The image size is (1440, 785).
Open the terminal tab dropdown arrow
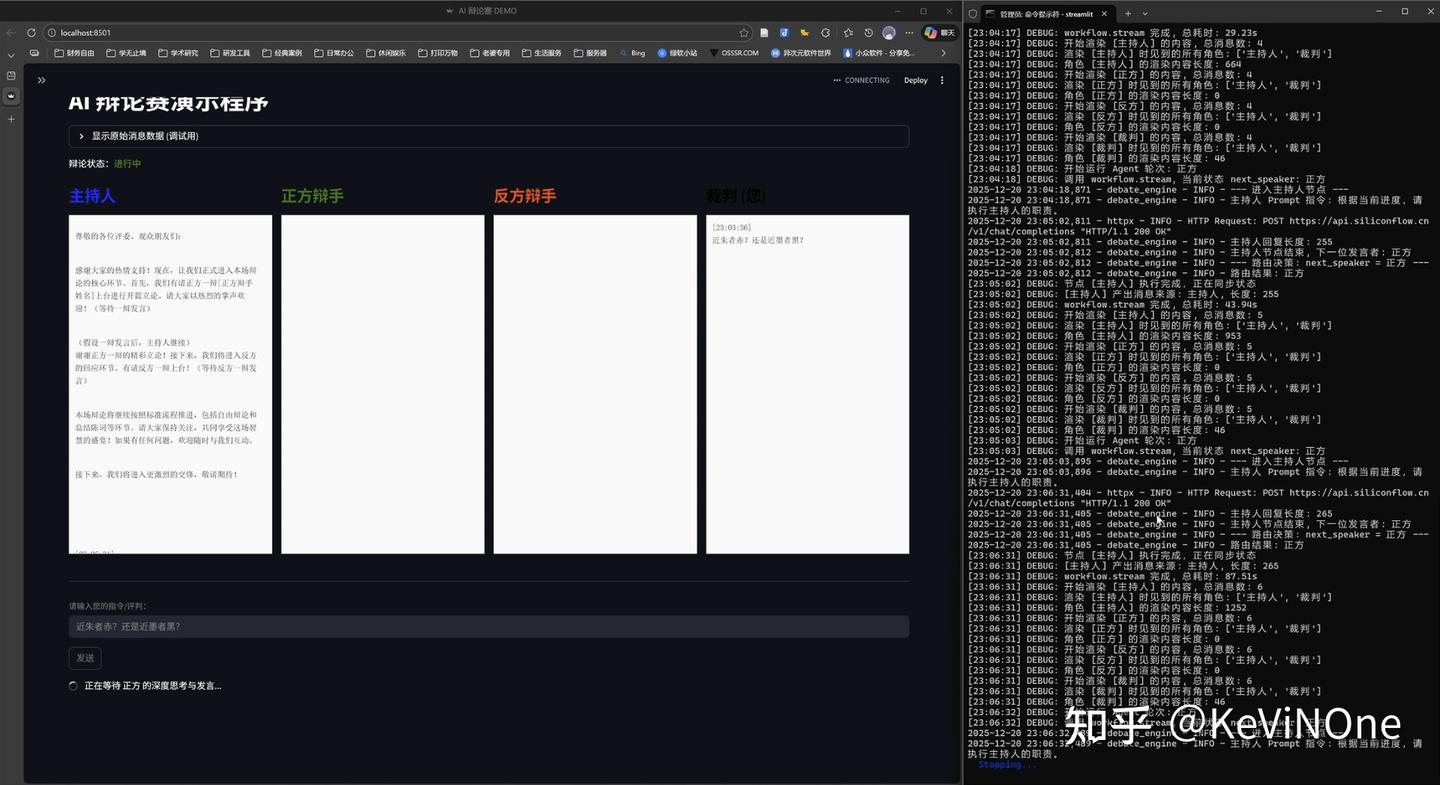pos(1146,14)
